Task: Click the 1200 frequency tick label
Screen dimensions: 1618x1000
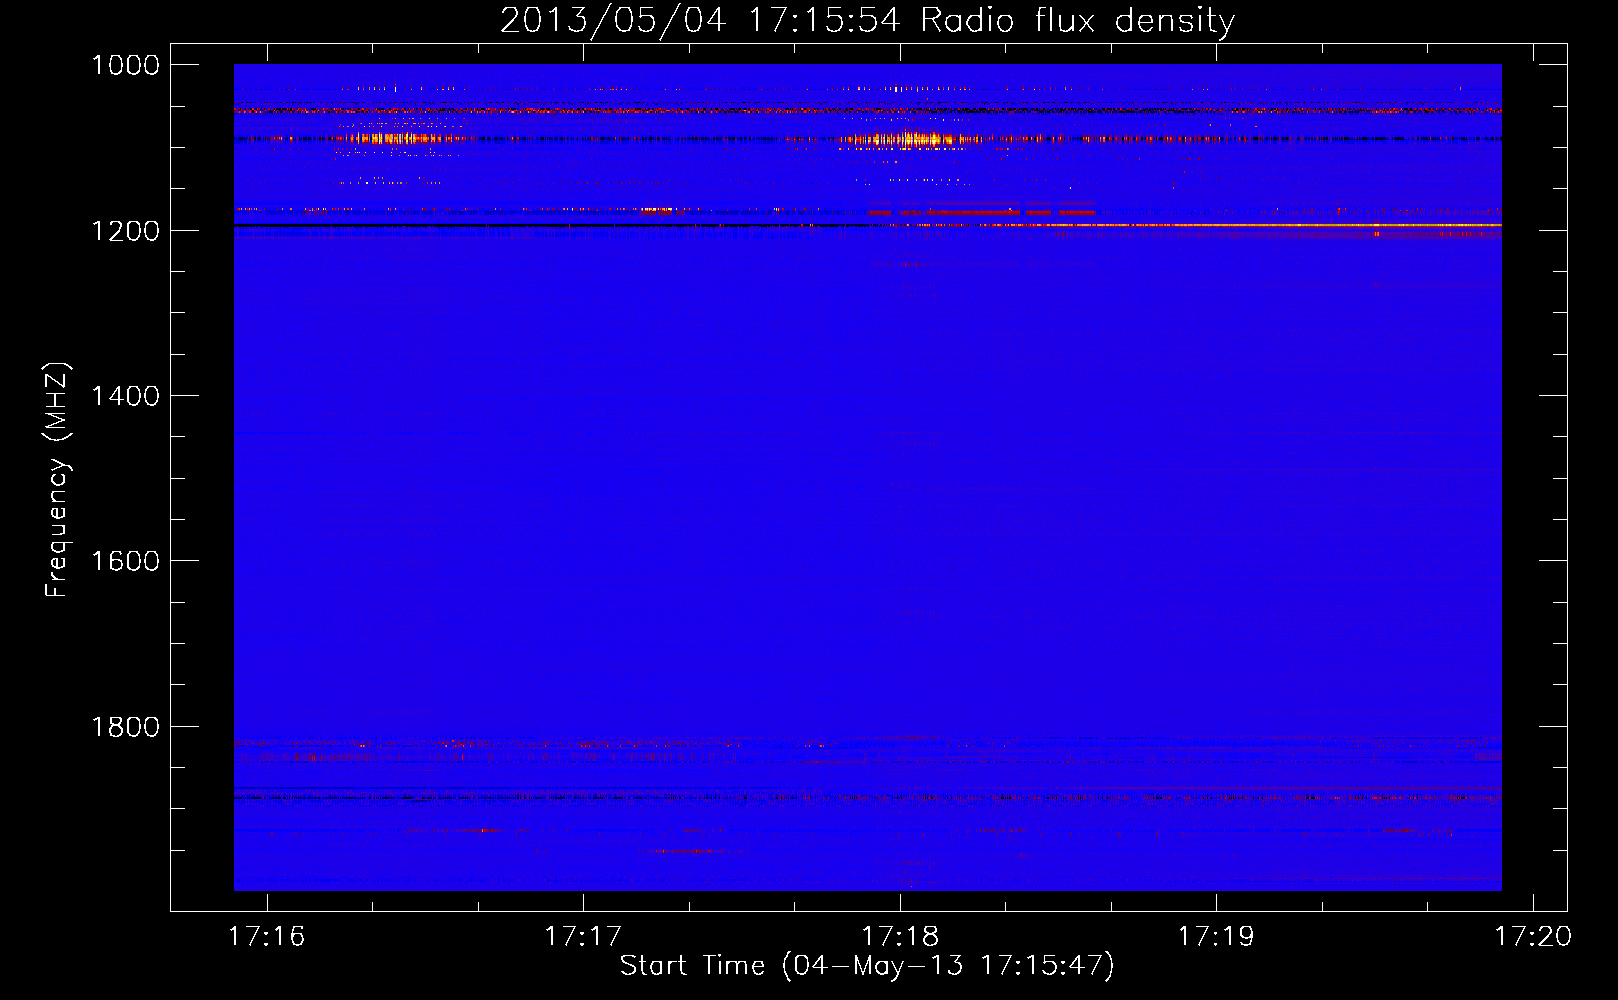Action: (x=125, y=231)
